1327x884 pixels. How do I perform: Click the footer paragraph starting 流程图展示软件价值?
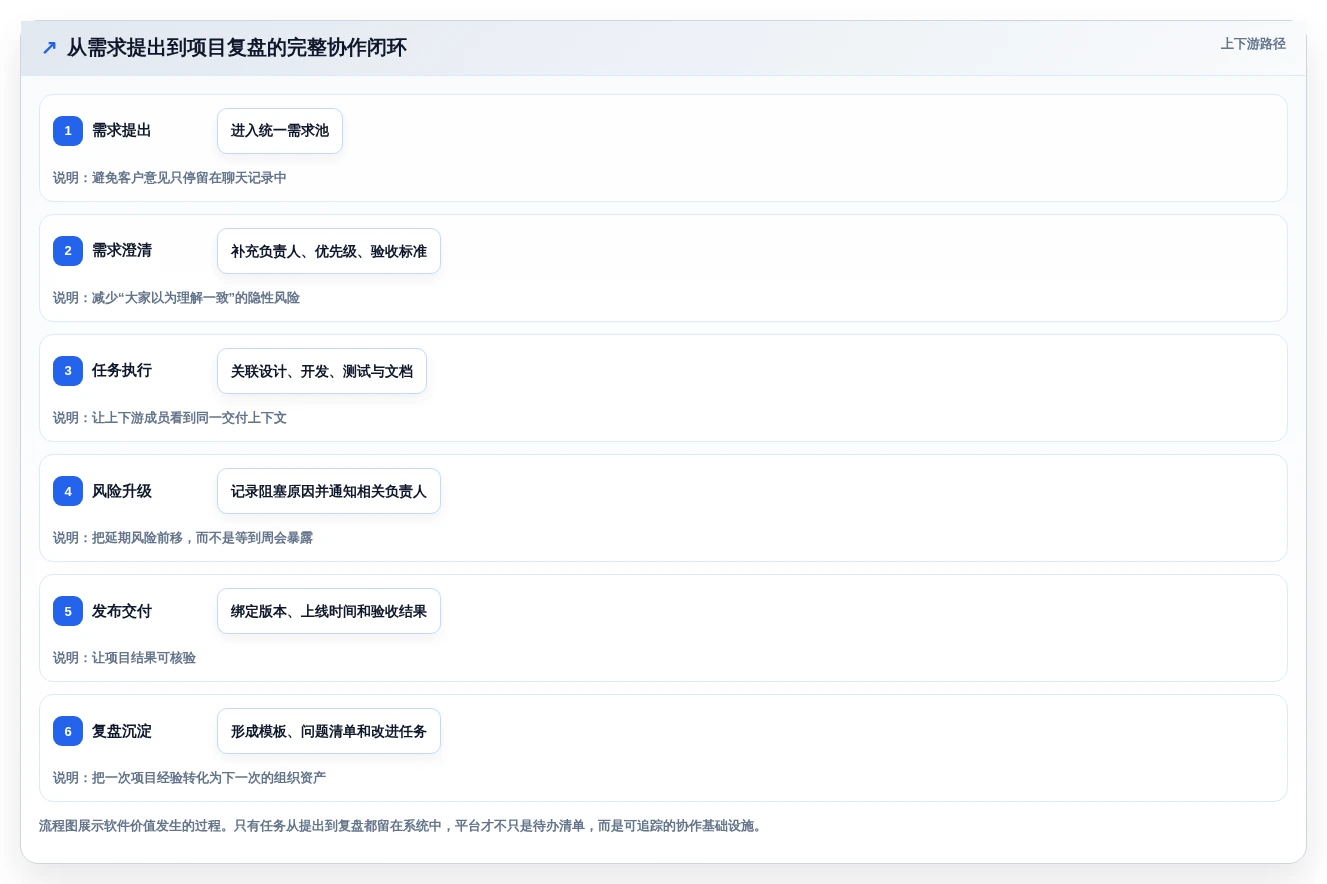pyautogui.click(x=400, y=826)
